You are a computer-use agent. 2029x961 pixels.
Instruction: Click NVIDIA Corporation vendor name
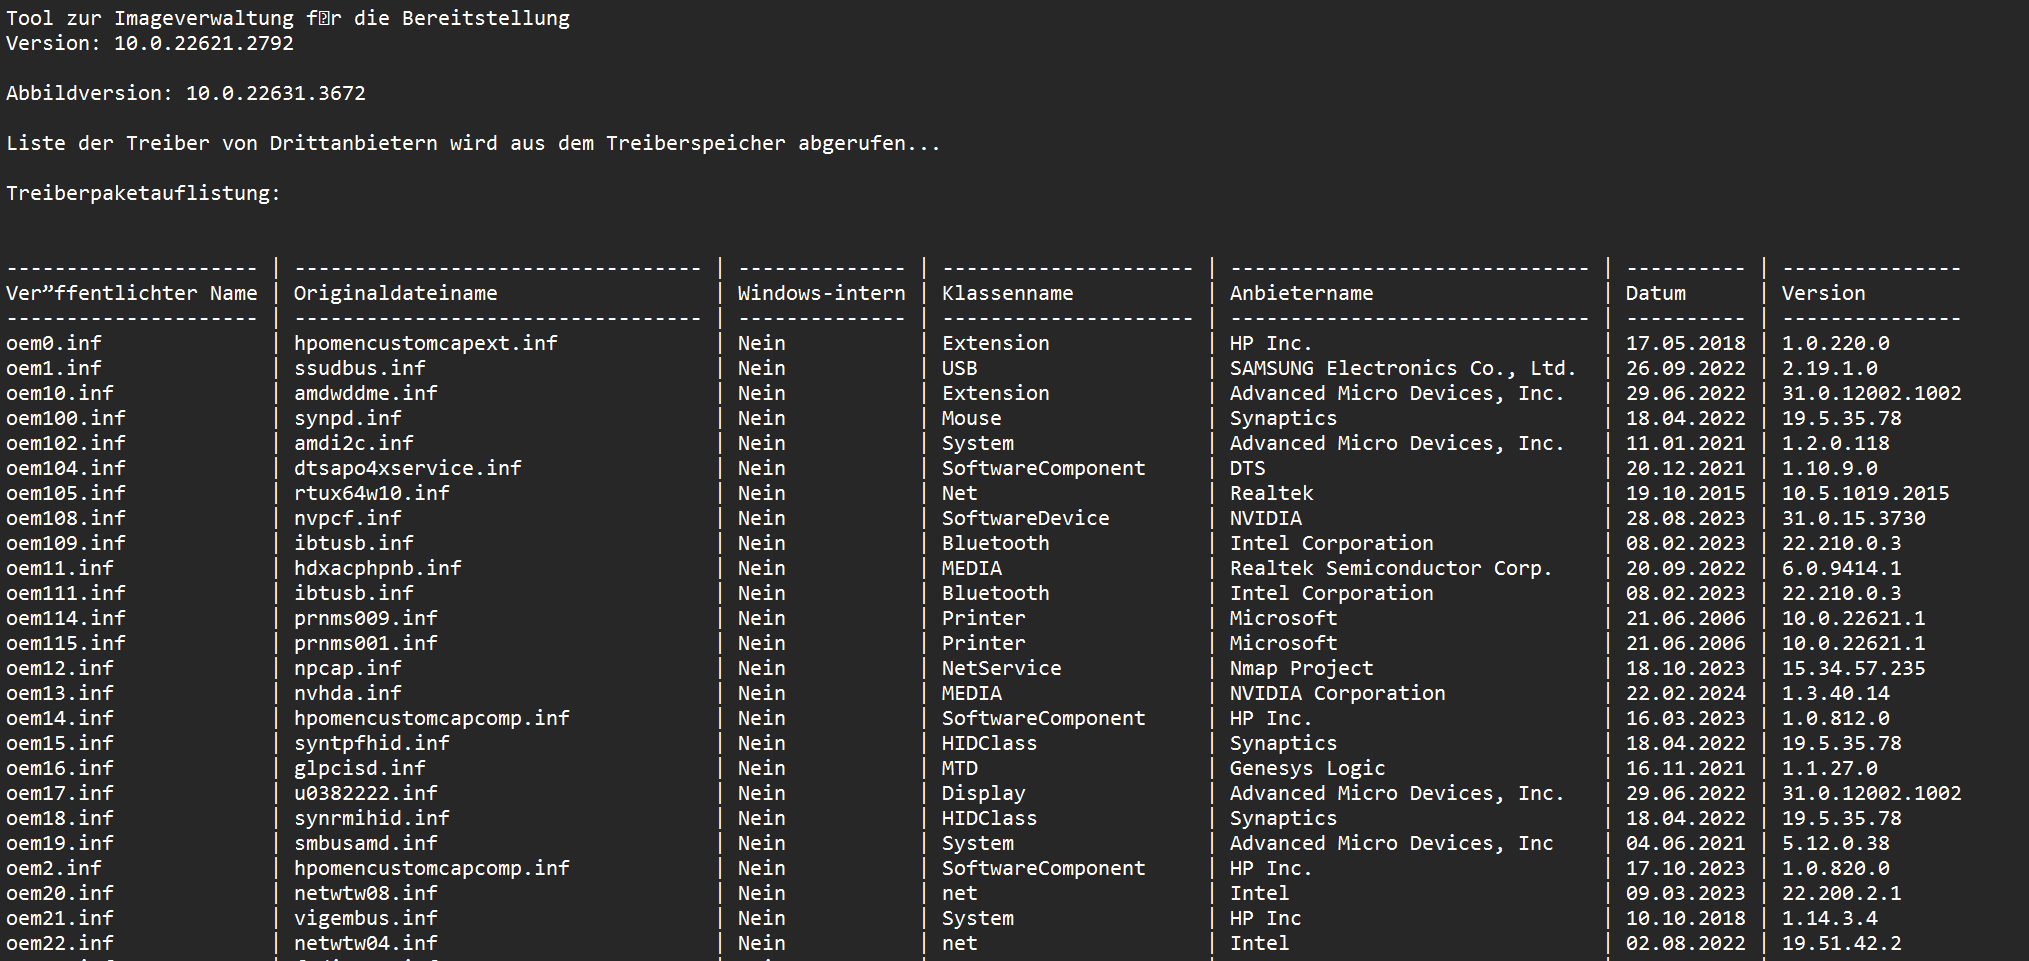pyautogui.click(x=1337, y=693)
